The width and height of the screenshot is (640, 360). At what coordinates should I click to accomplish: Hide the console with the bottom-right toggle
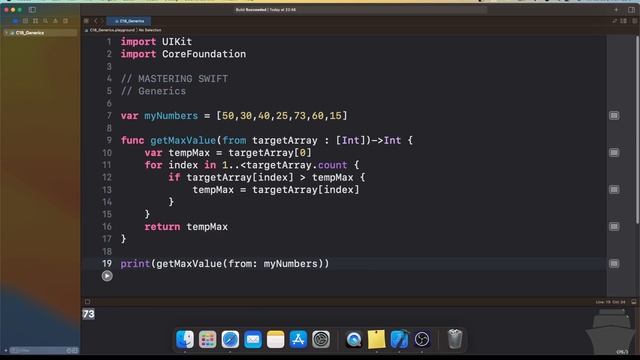[x=633, y=302]
